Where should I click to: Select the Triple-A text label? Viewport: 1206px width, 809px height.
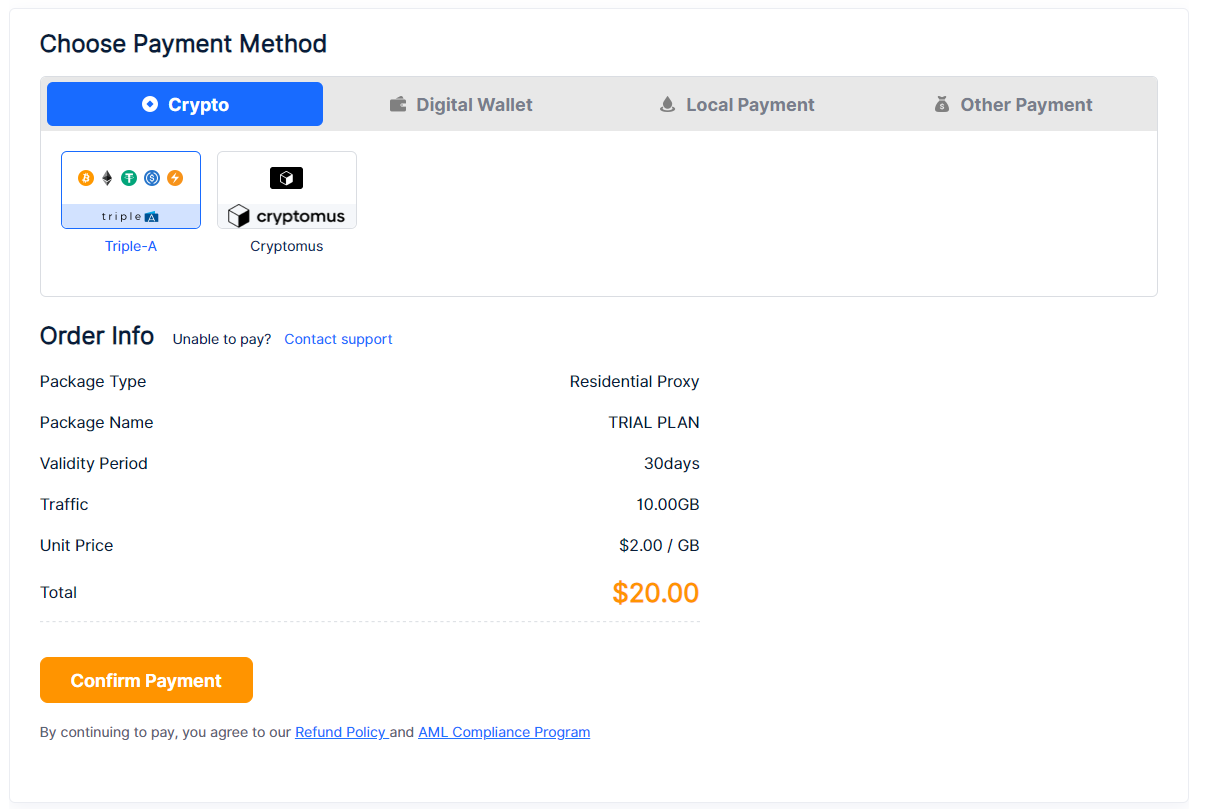click(x=131, y=246)
